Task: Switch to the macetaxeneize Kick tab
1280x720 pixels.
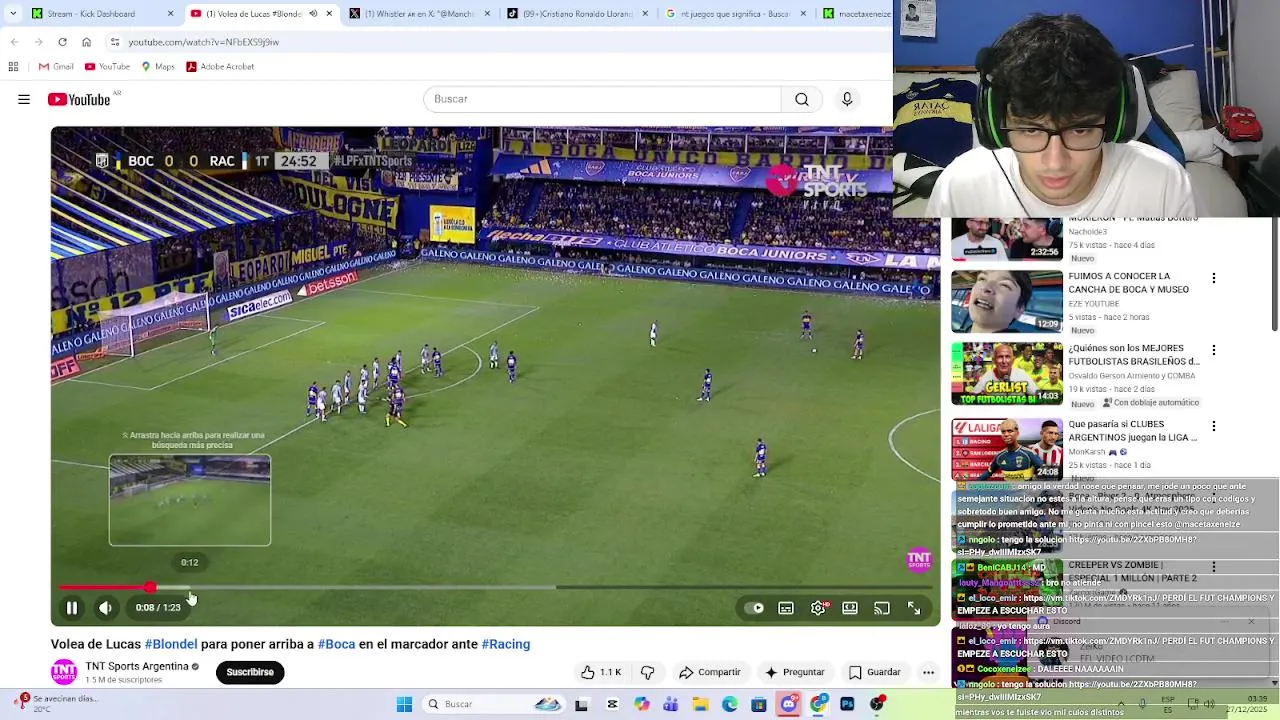Action: 855,14
